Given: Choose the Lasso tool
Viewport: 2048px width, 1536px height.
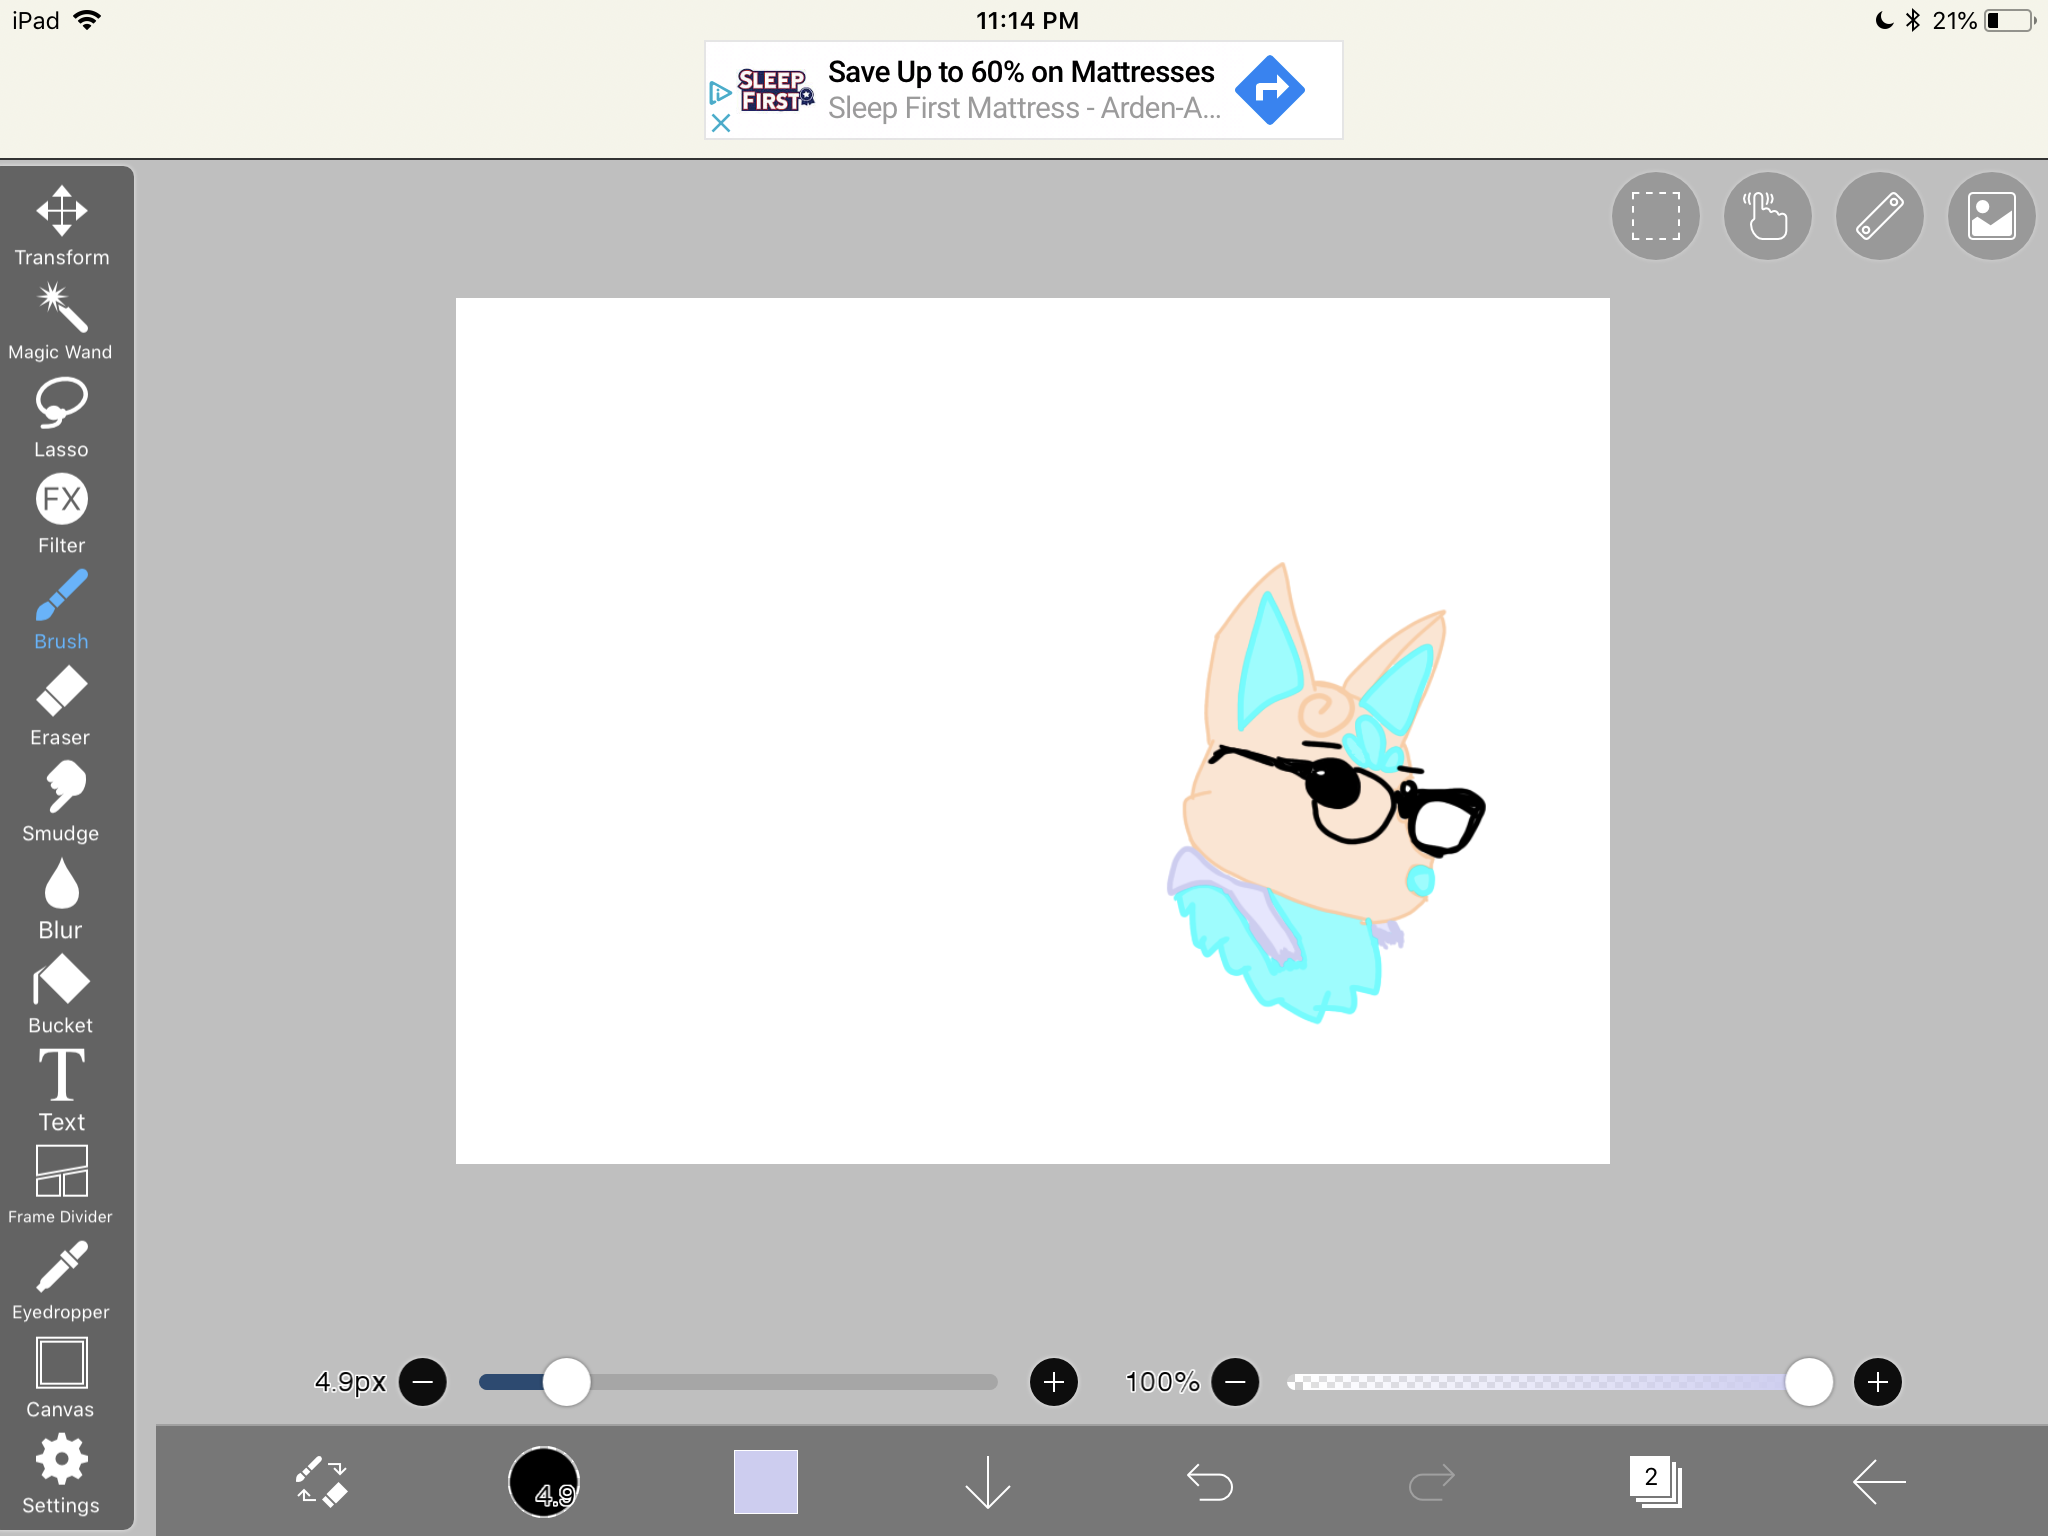Looking at the screenshot, I should pos(61,417).
